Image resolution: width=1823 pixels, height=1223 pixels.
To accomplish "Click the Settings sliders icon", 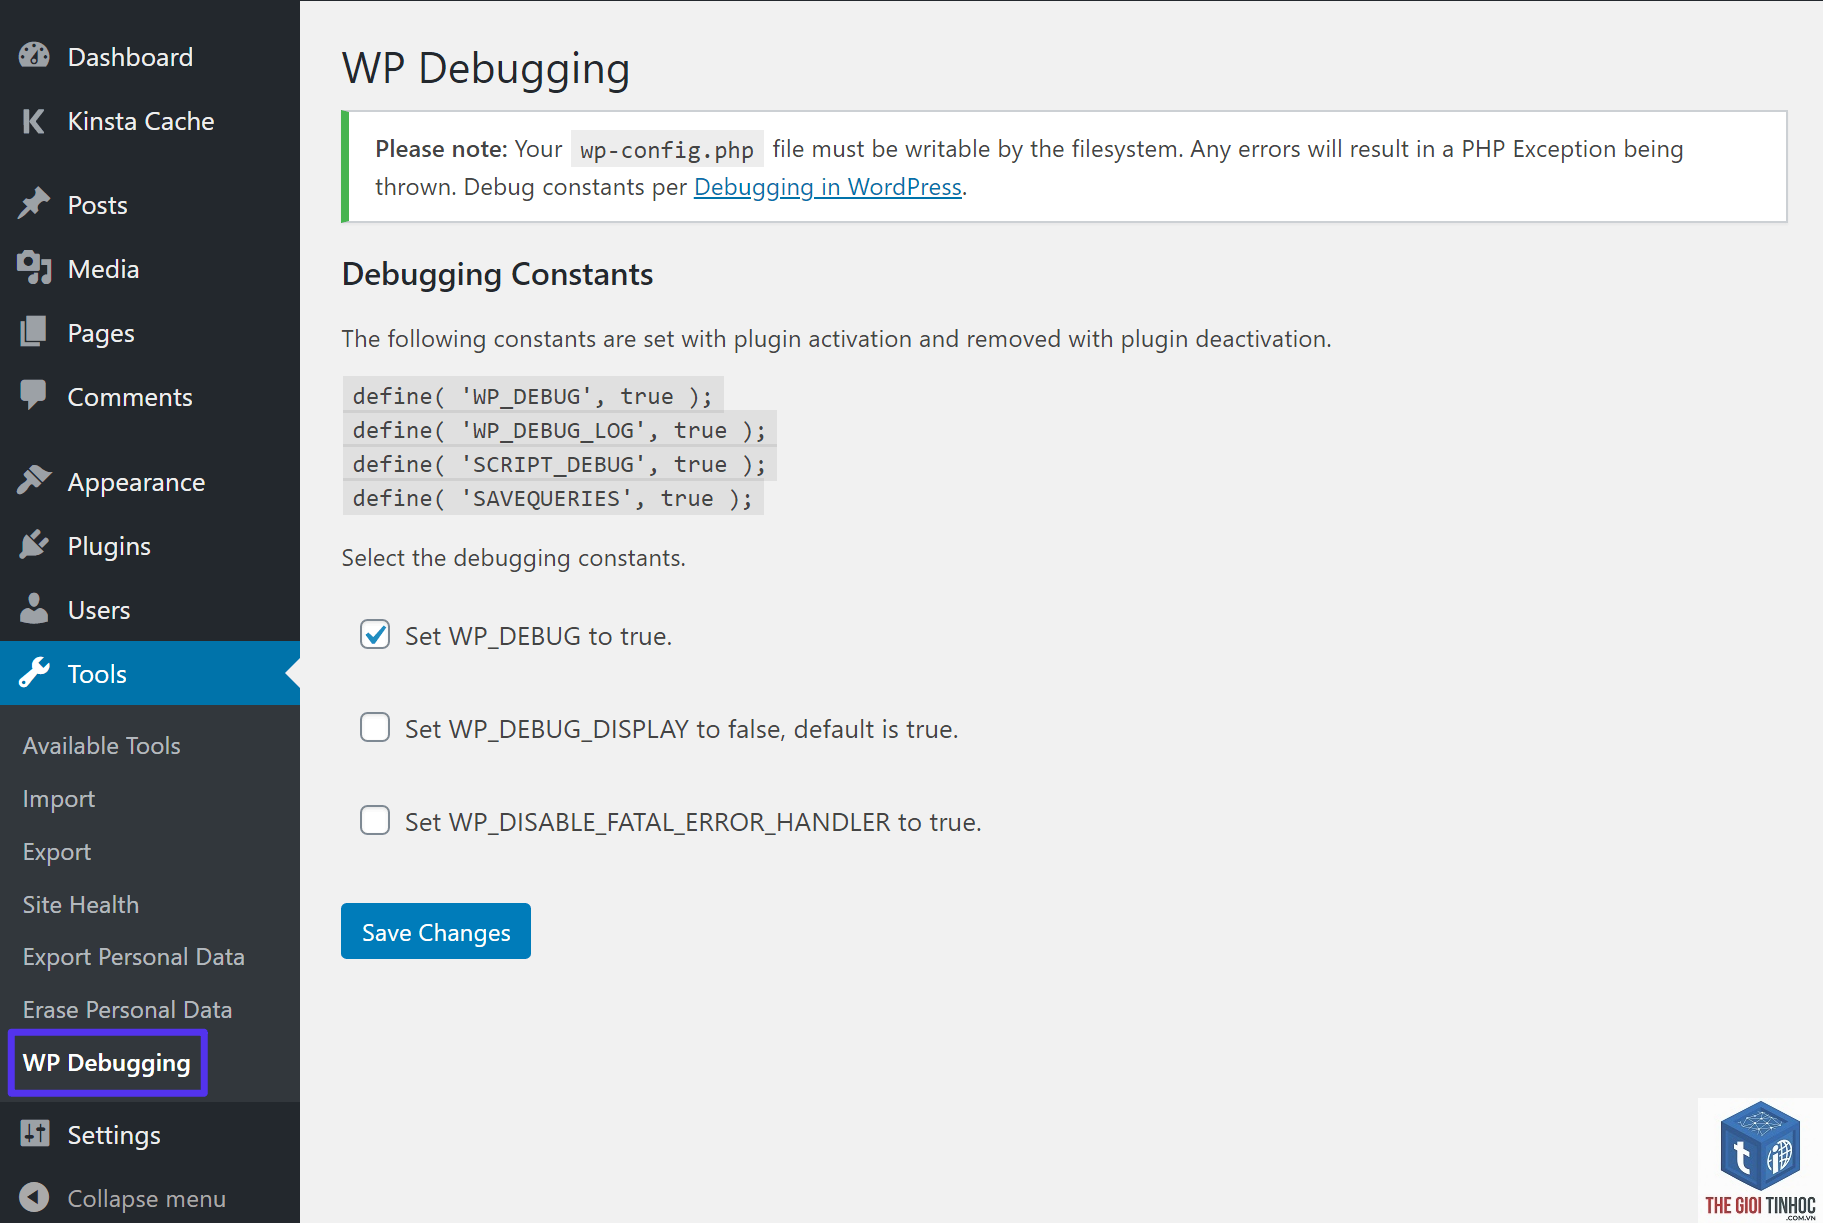I will click(34, 1134).
